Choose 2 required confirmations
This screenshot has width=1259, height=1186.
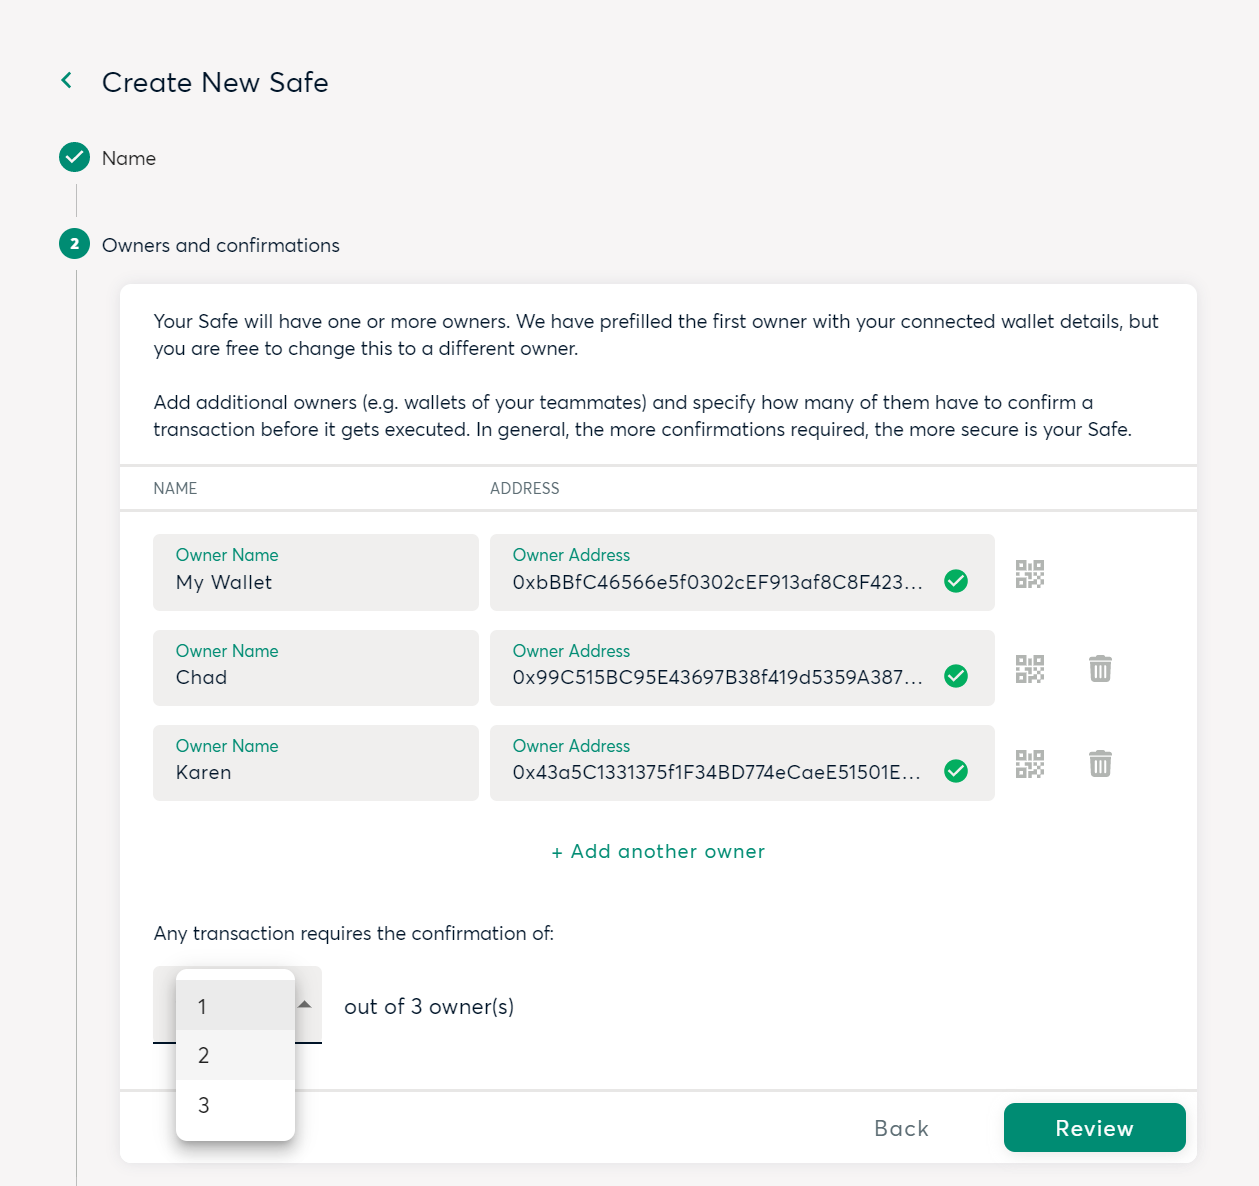[x=235, y=1055]
